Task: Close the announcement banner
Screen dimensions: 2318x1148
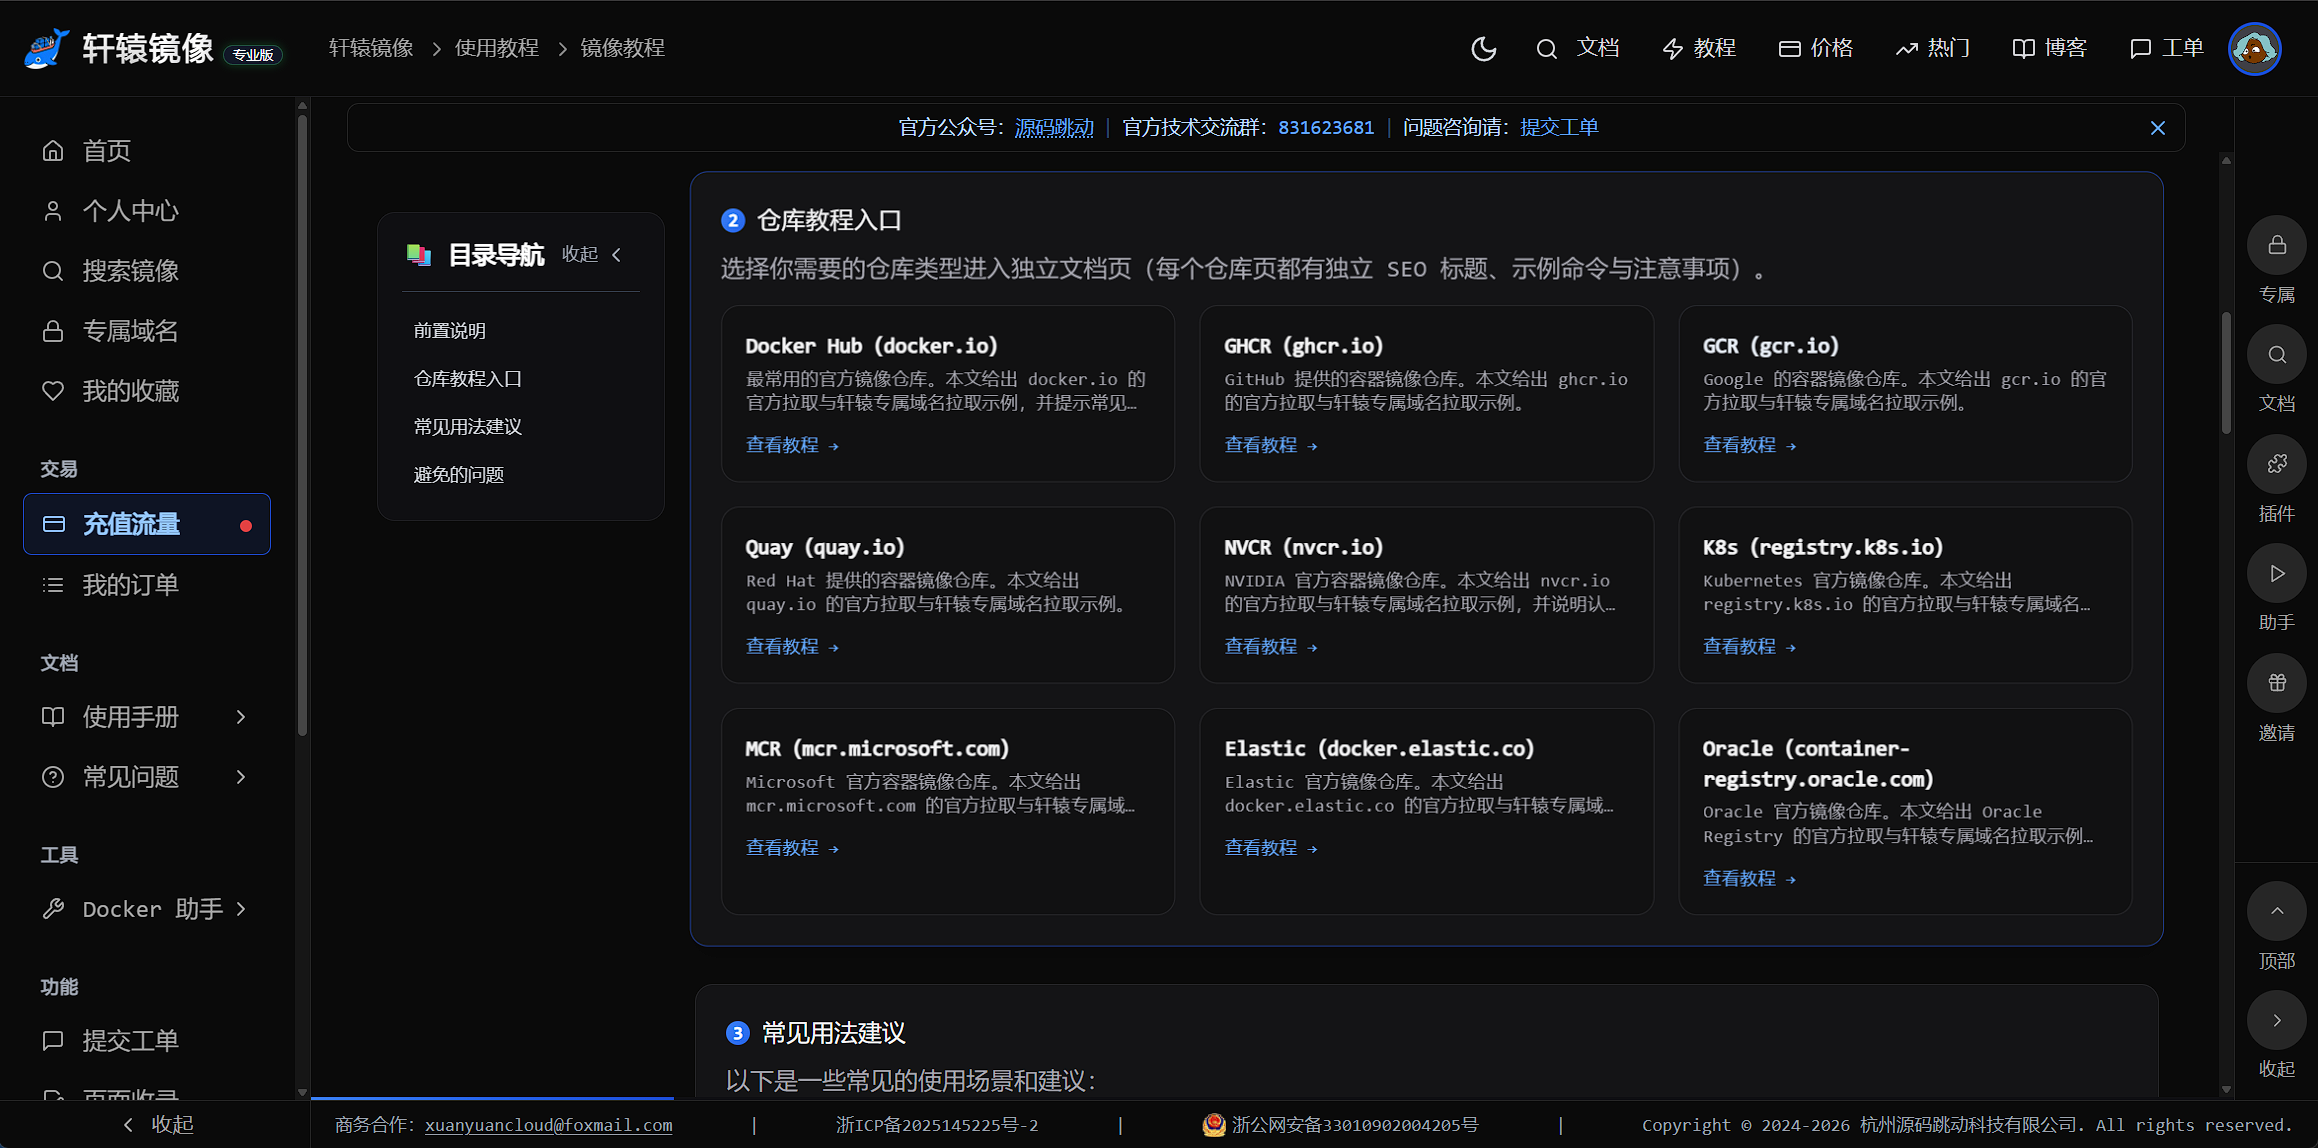Action: [2158, 128]
